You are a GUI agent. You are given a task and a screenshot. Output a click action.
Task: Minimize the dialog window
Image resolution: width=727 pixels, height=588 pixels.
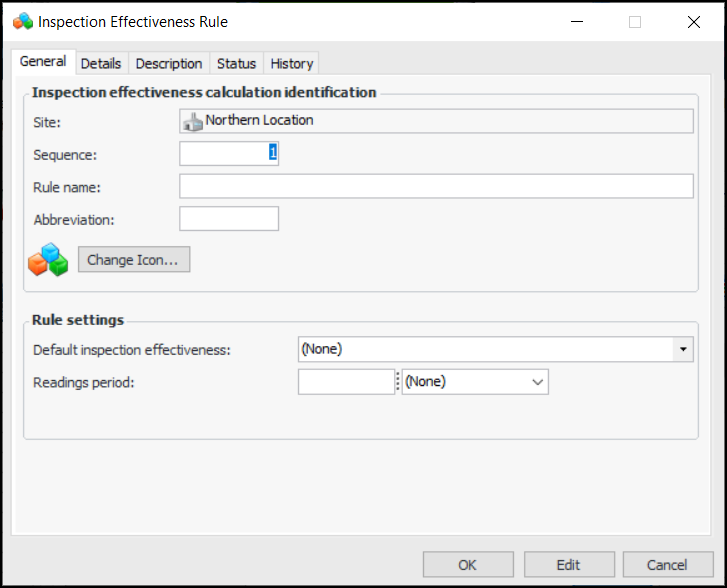point(577,22)
